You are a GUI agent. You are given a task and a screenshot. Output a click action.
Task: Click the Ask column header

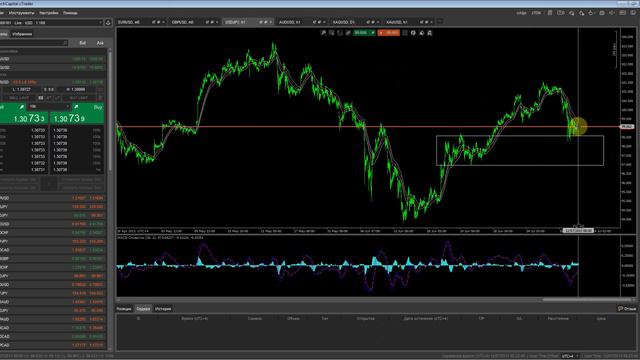click(100, 43)
